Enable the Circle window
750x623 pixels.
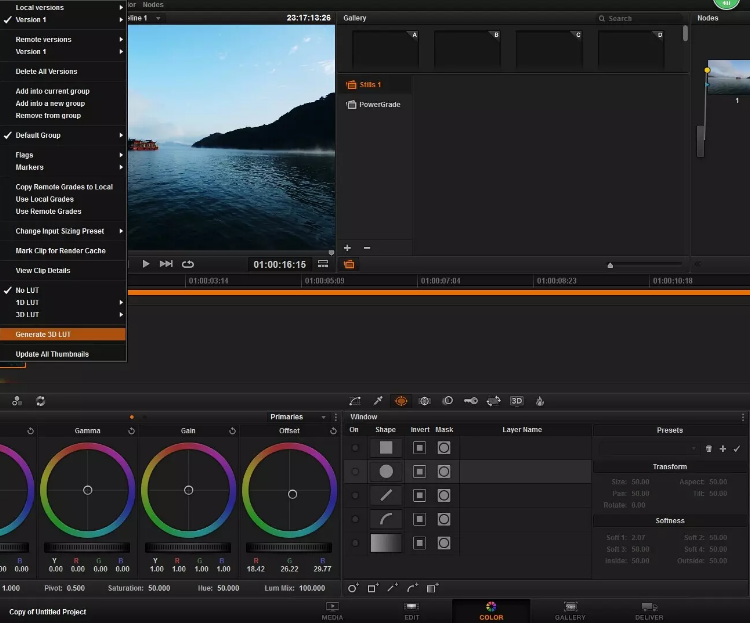pos(355,472)
